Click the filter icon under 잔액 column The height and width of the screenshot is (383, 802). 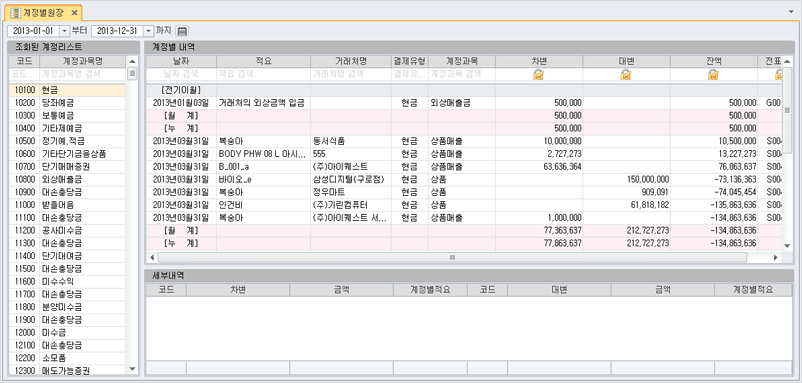point(714,75)
